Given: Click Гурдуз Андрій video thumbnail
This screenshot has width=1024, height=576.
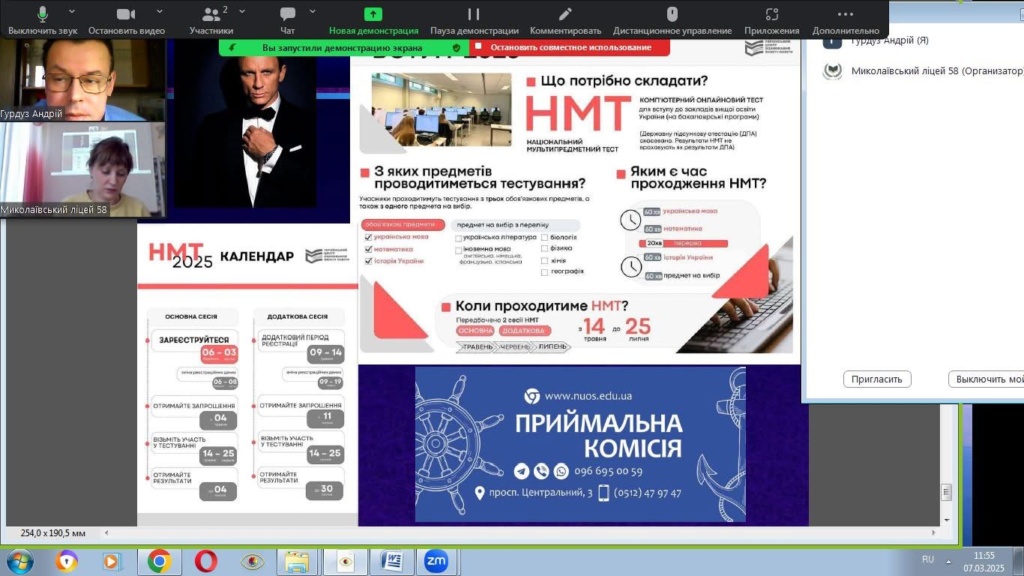Looking at the screenshot, I should pos(82,80).
